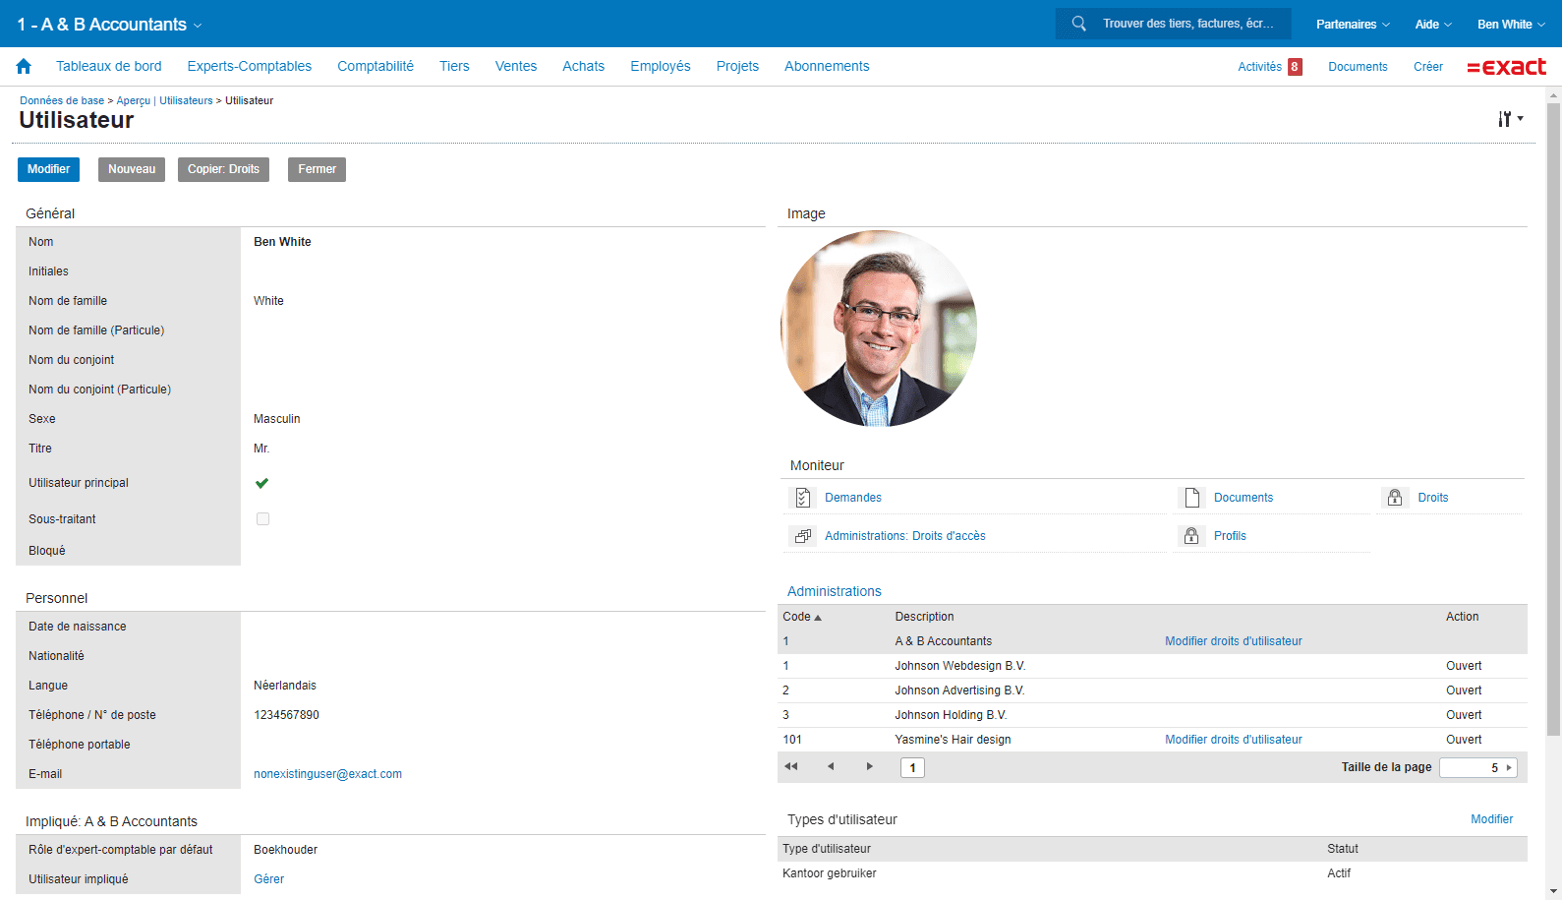Expand the A & B Accountants company dropdown

tap(110, 24)
